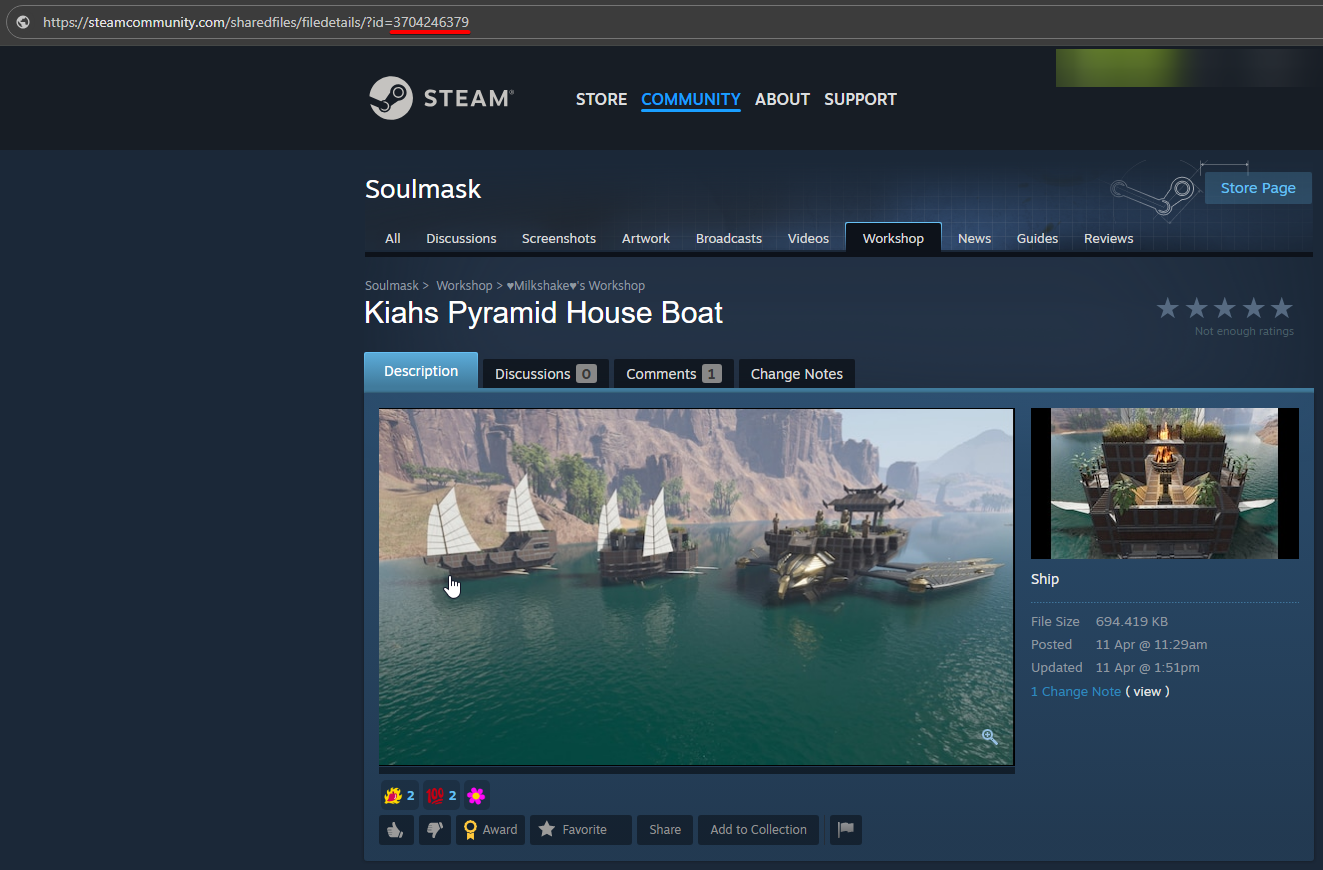Open the STORE menu in header
Image resolution: width=1323 pixels, height=870 pixels.
point(601,99)
